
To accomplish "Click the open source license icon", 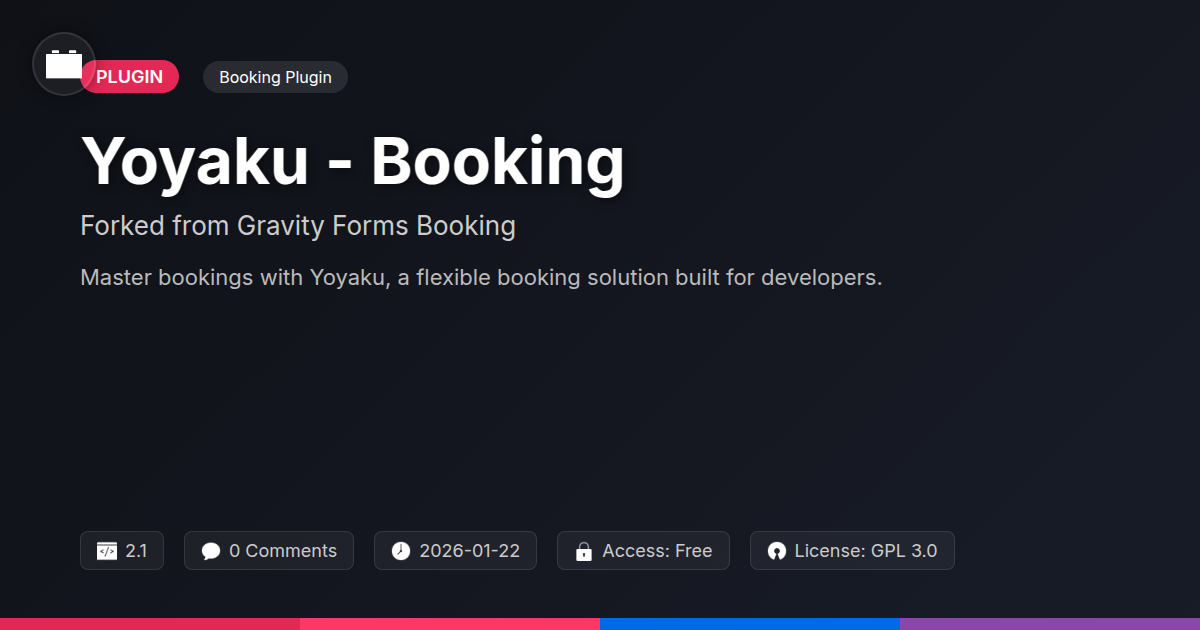I will click(777, 551).
